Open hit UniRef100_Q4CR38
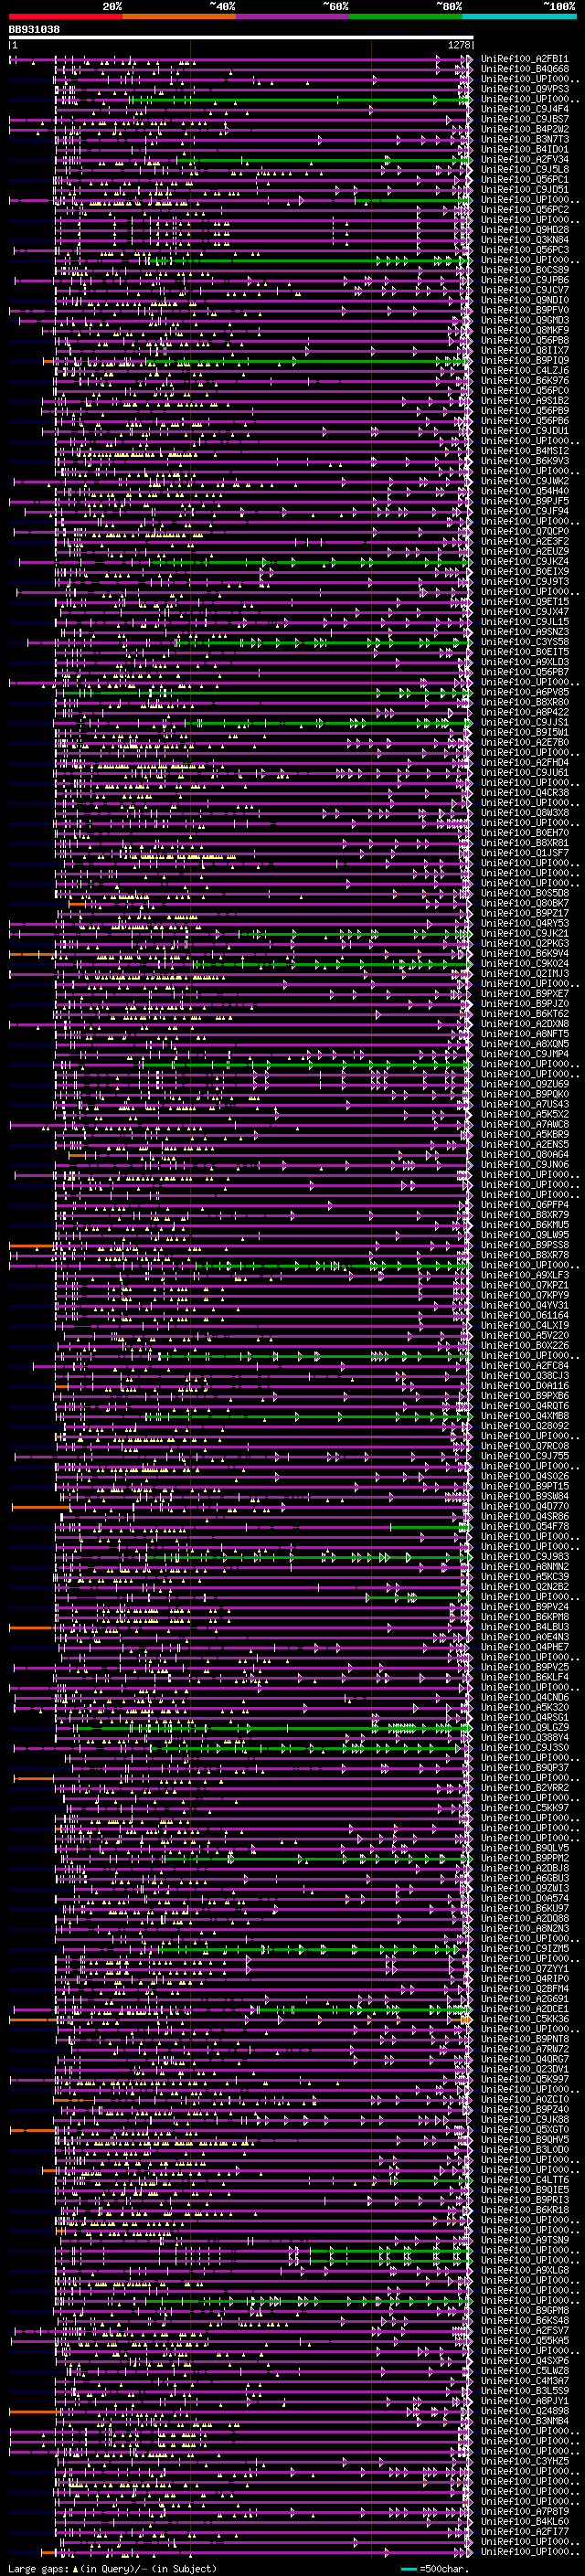Image resolution: width=585 pixels, height=2576 pixels. 525,793
